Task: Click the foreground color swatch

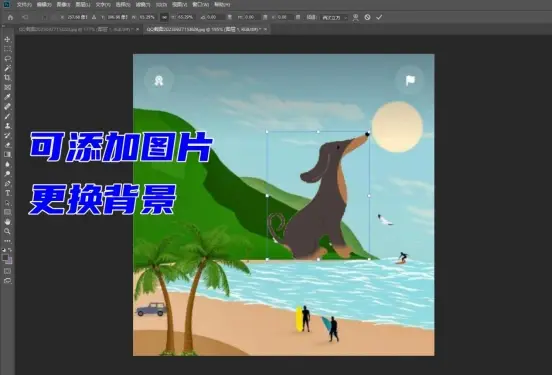Action: (x=5, y=258)
